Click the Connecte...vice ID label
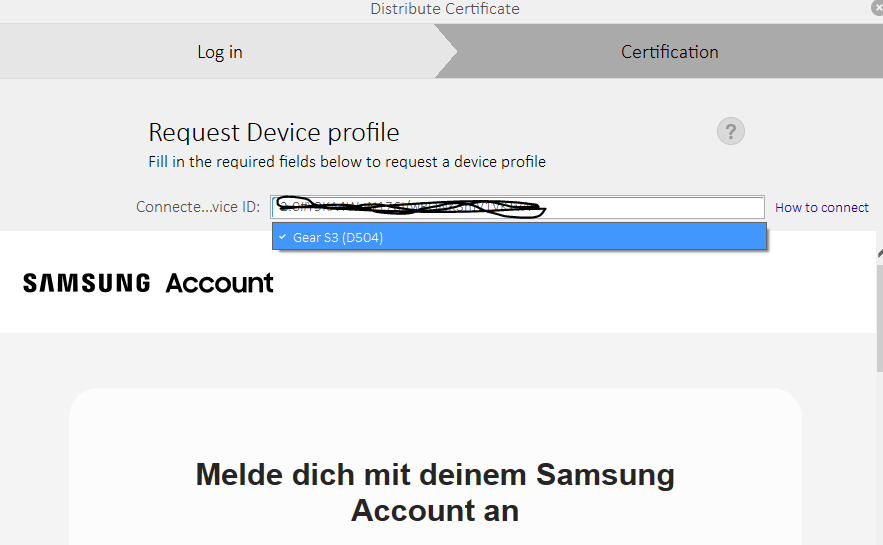883x545 pixels. [198, 208]
